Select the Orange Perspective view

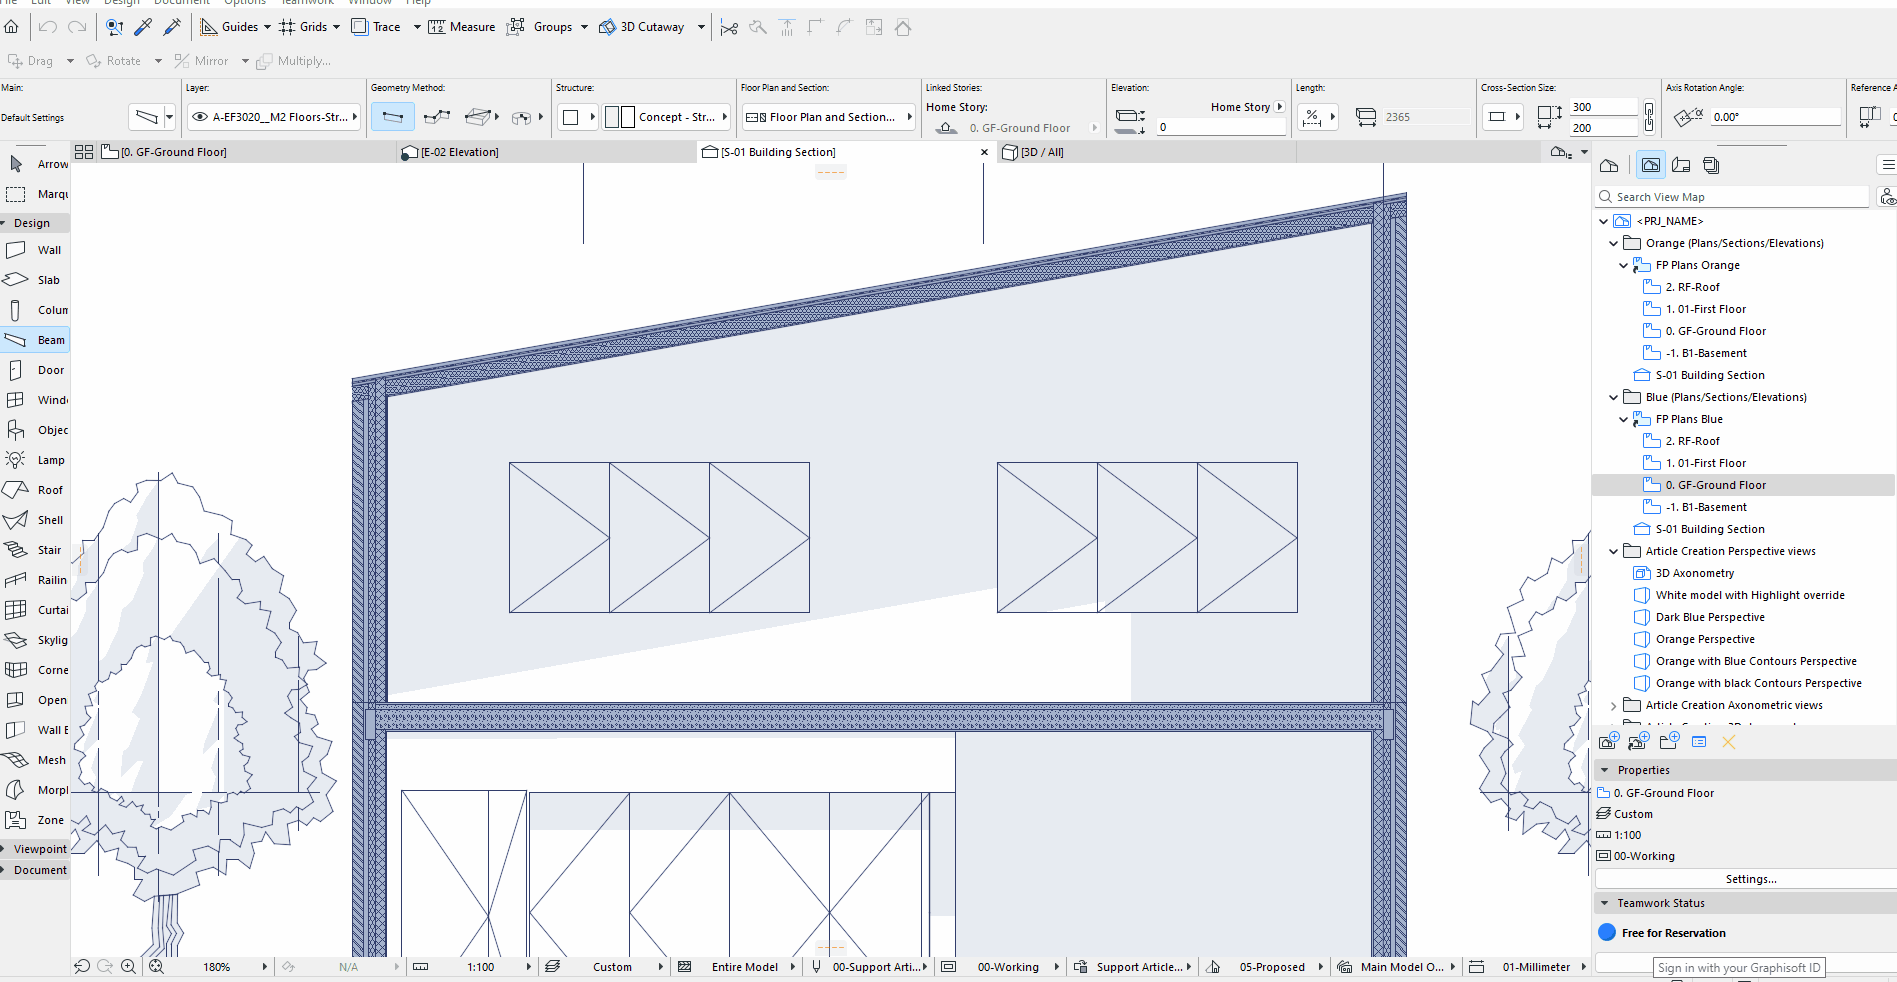click(1704, 639)
